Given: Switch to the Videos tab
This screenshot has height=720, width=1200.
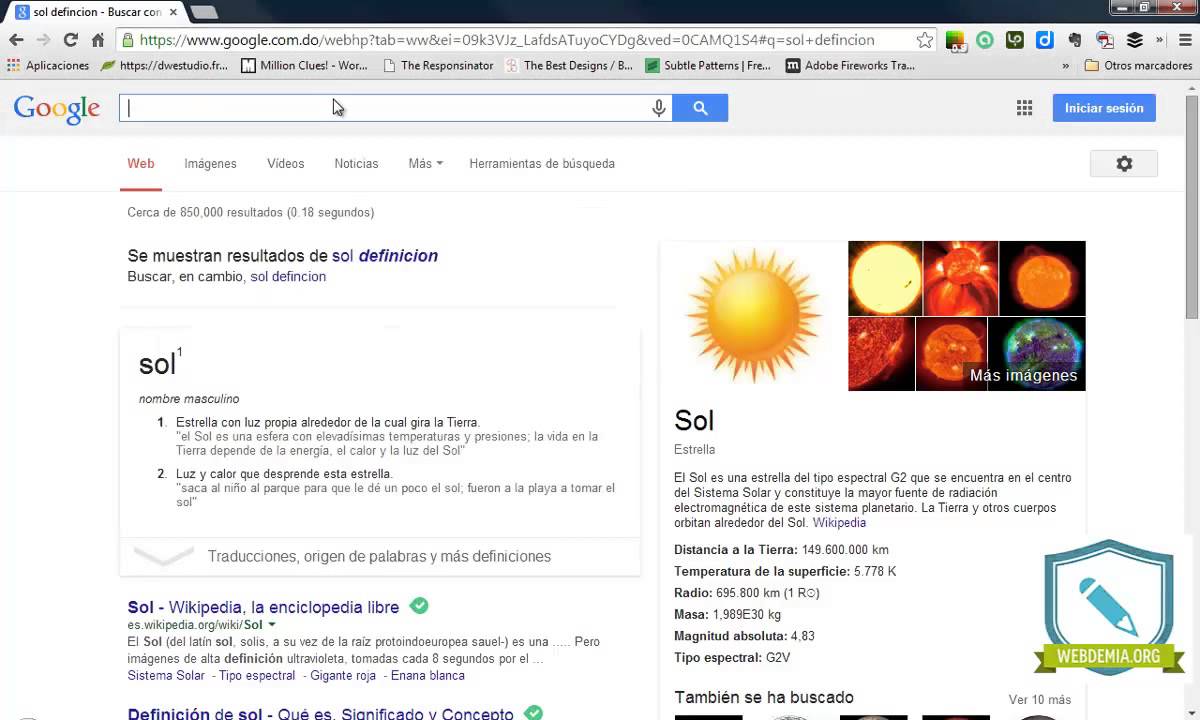Looking at the screenshot, I should click(285, 164).
